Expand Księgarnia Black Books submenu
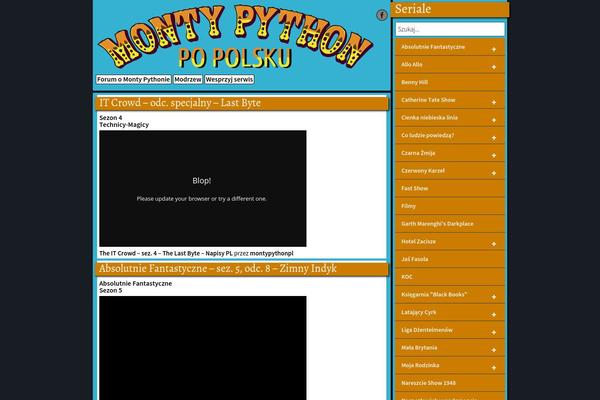Viewport: 600px width, 400px height. 494,297
